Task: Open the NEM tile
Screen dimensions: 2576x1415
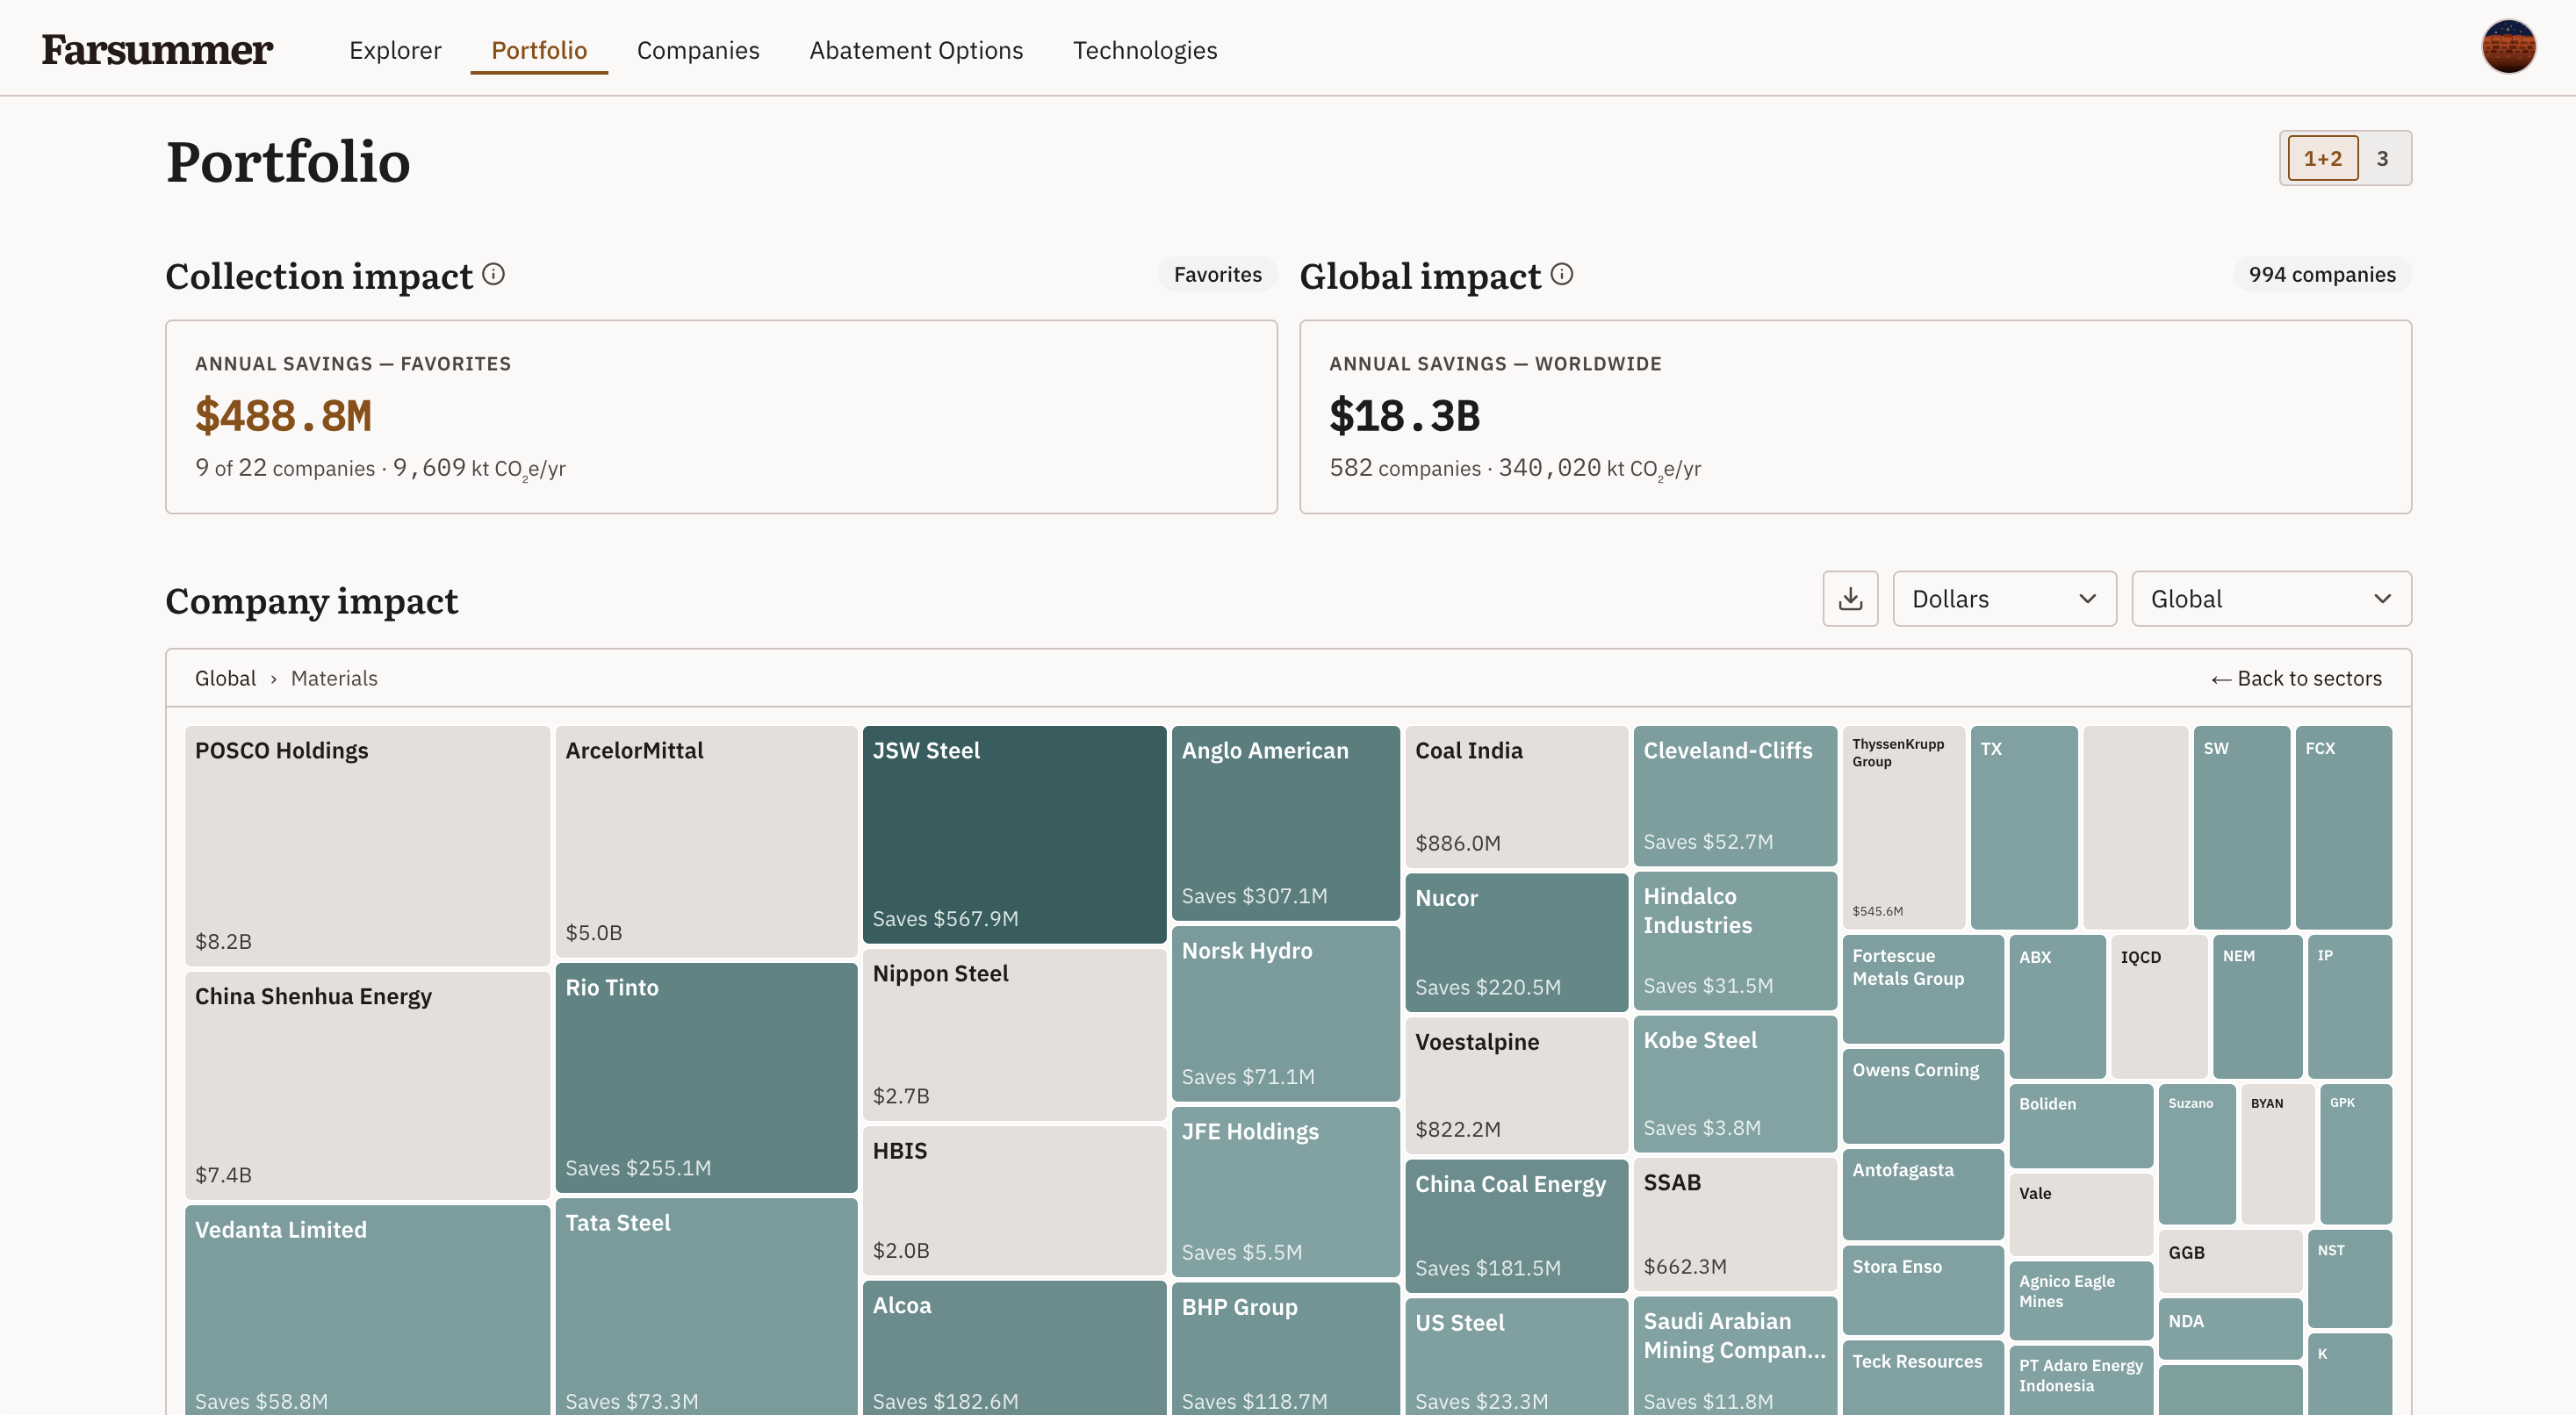Action: [2257, 1006]
